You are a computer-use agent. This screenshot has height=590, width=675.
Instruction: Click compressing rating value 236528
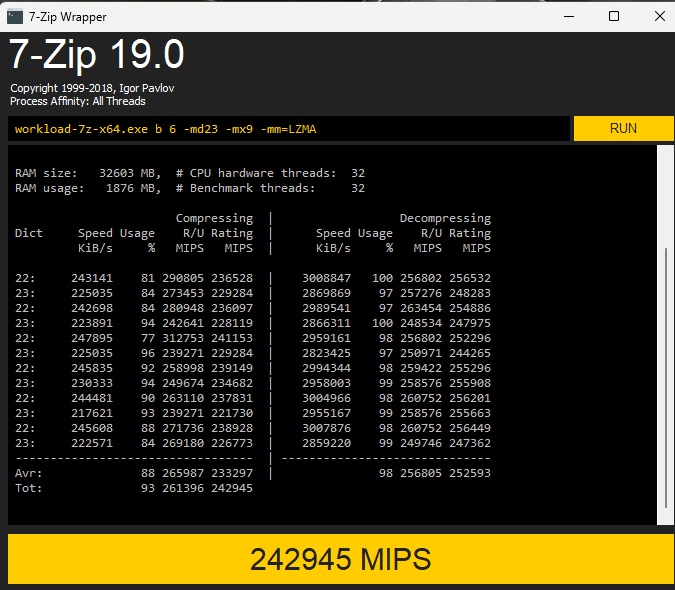coord(232,278)
